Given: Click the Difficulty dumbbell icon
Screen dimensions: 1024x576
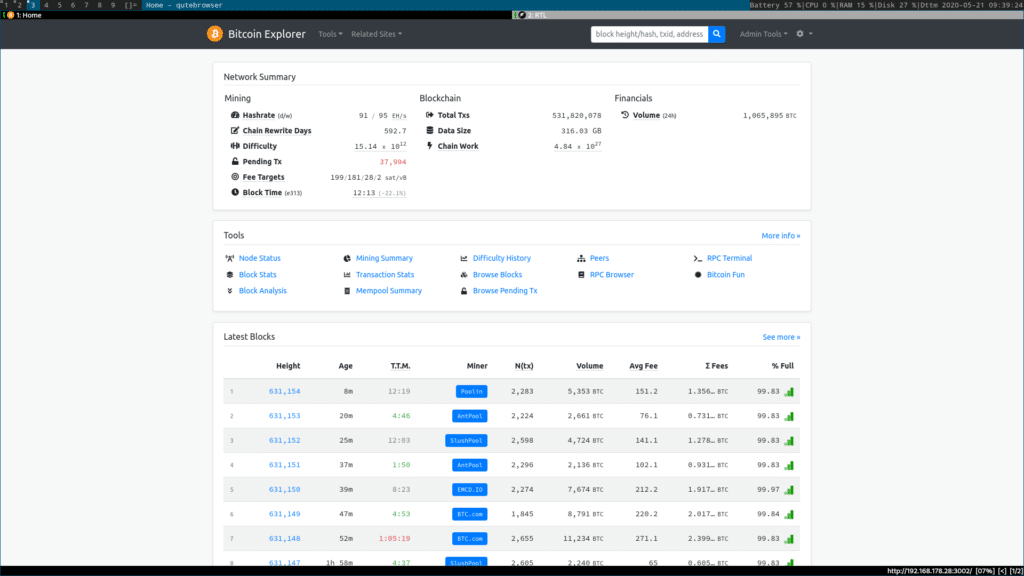Looking at the screenshot, I should click(x=235, y=146).
